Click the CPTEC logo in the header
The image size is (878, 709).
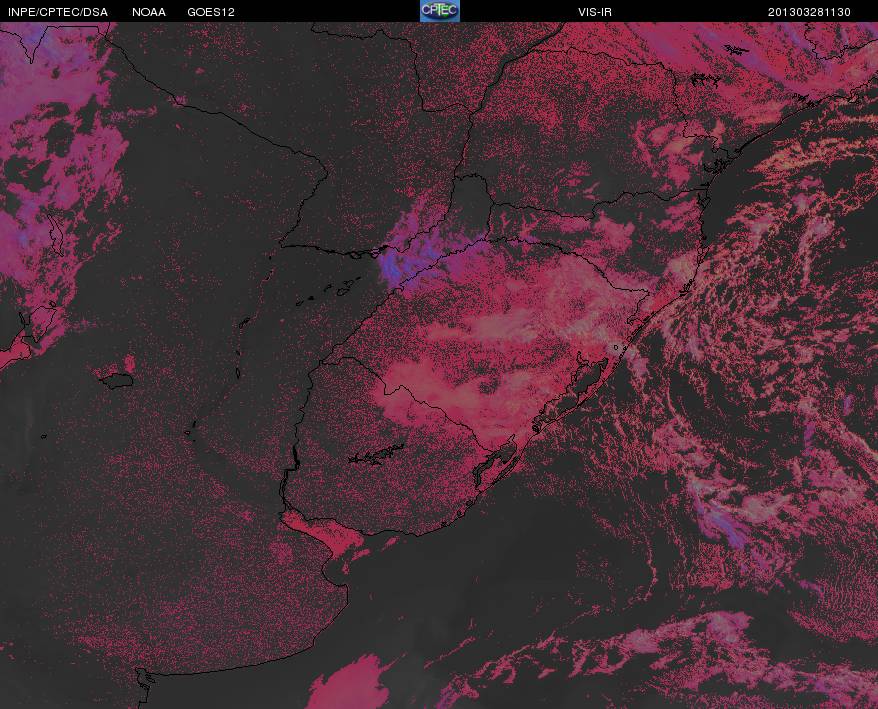pos(440,11)
